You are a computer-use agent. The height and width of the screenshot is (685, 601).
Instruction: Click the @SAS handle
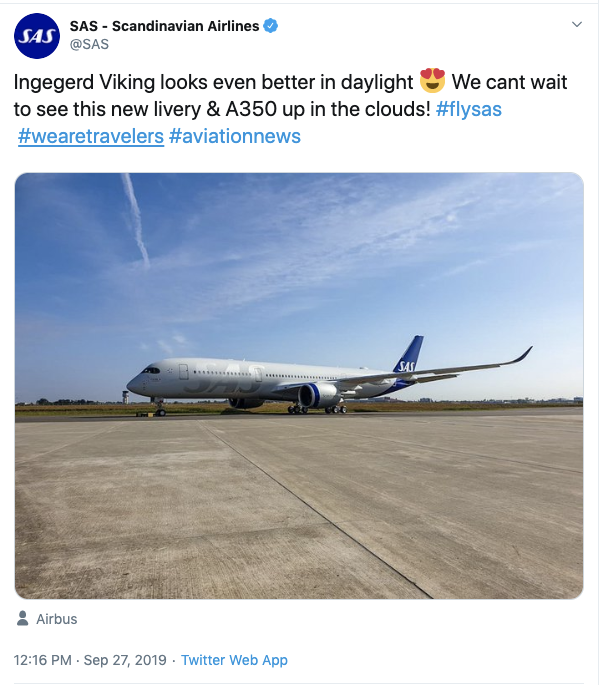89,44
